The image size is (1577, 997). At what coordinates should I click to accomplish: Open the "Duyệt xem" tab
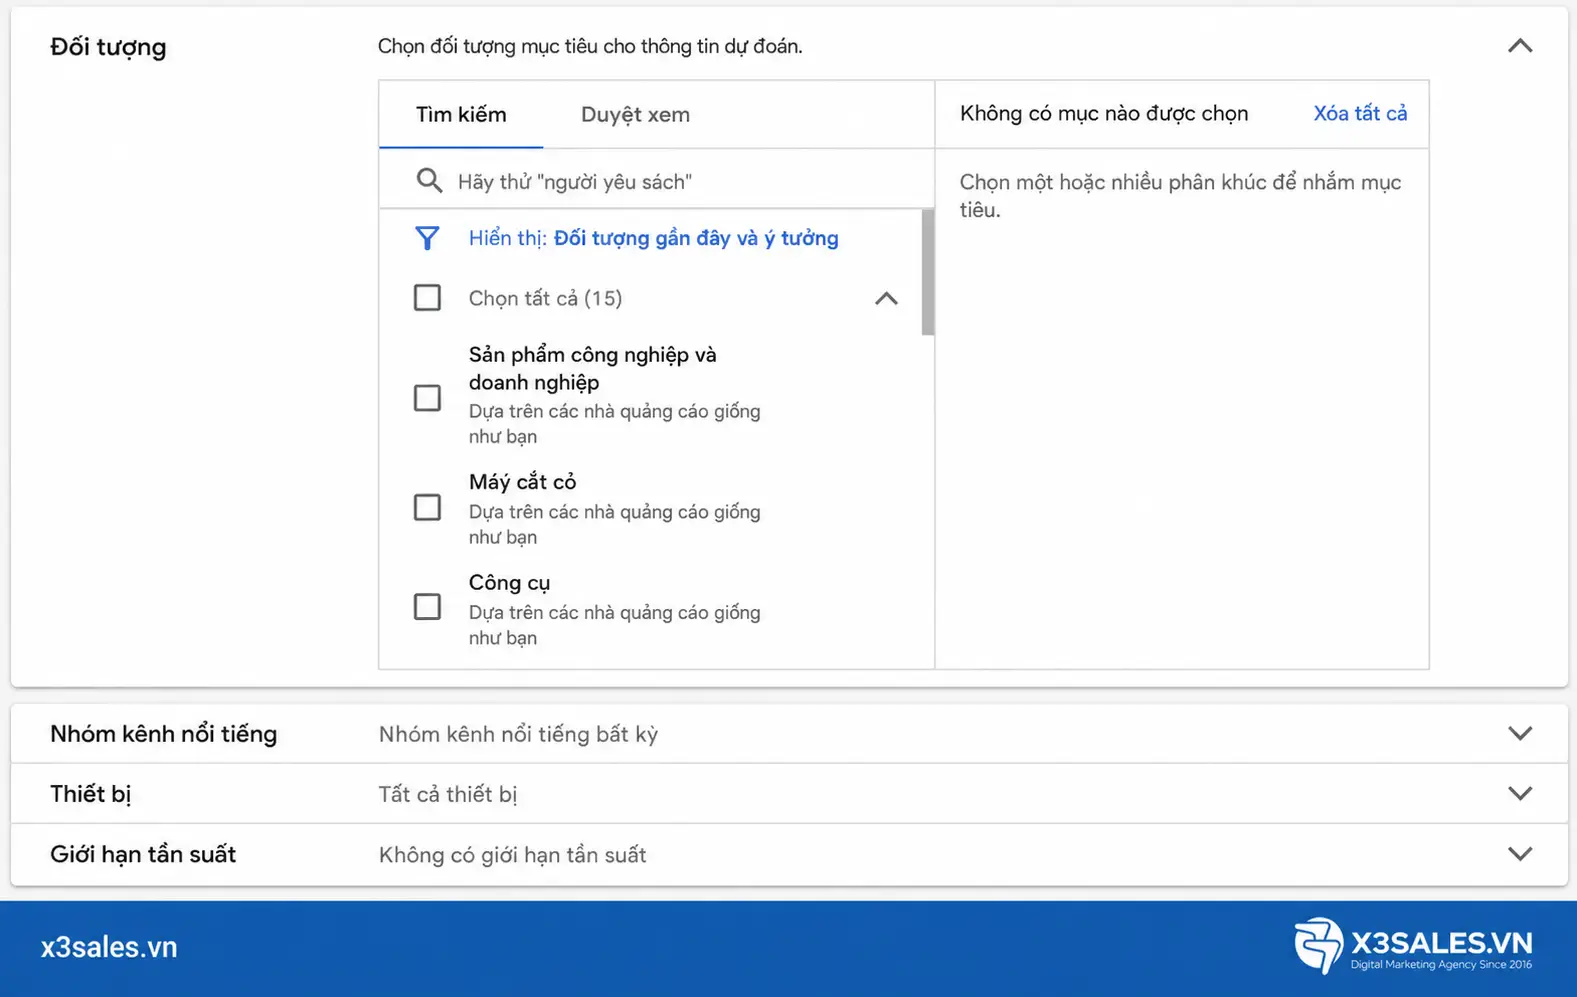click(x=635, y=115)
